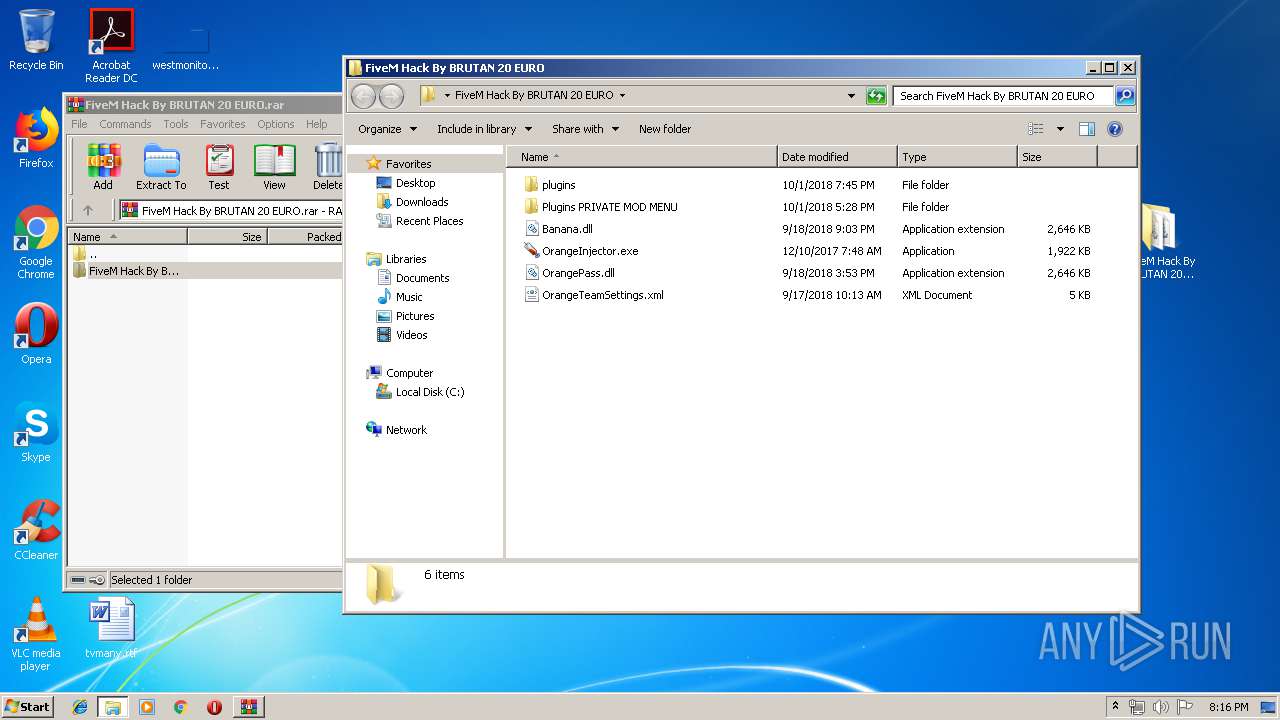Click the search magnifier icon in Explorer

coord(1125,96)
